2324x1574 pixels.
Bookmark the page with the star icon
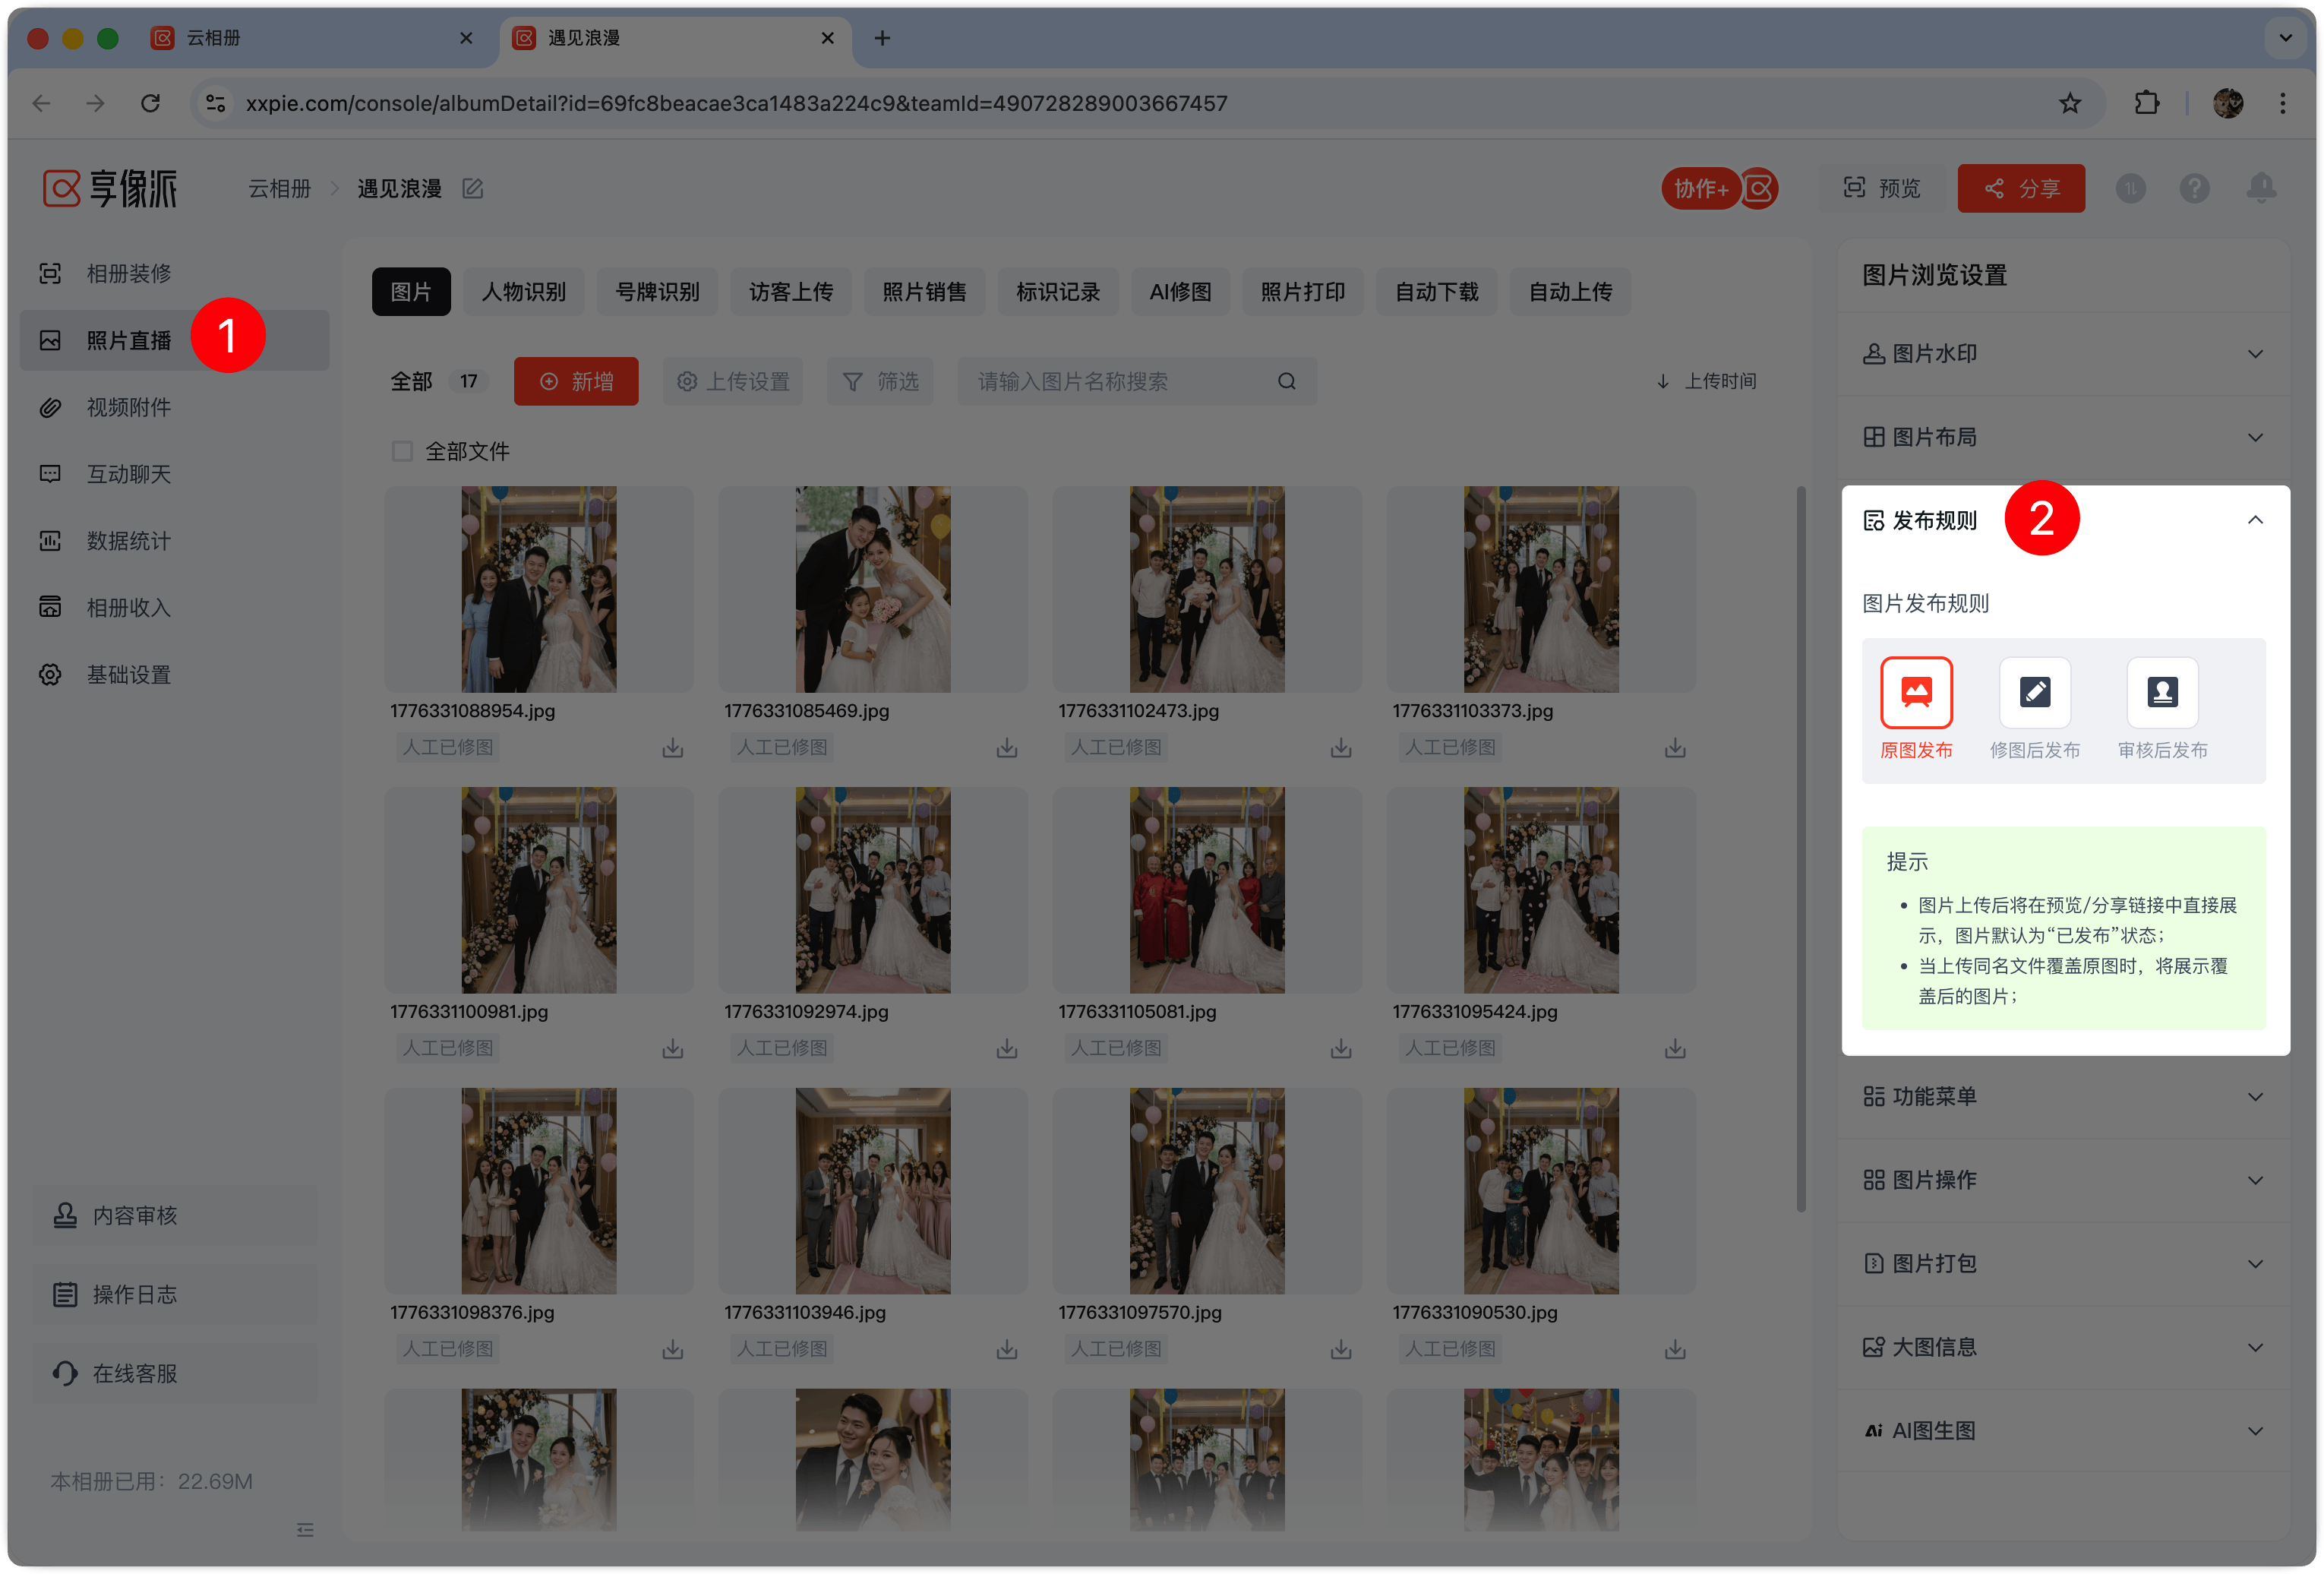pos(2070,103)
